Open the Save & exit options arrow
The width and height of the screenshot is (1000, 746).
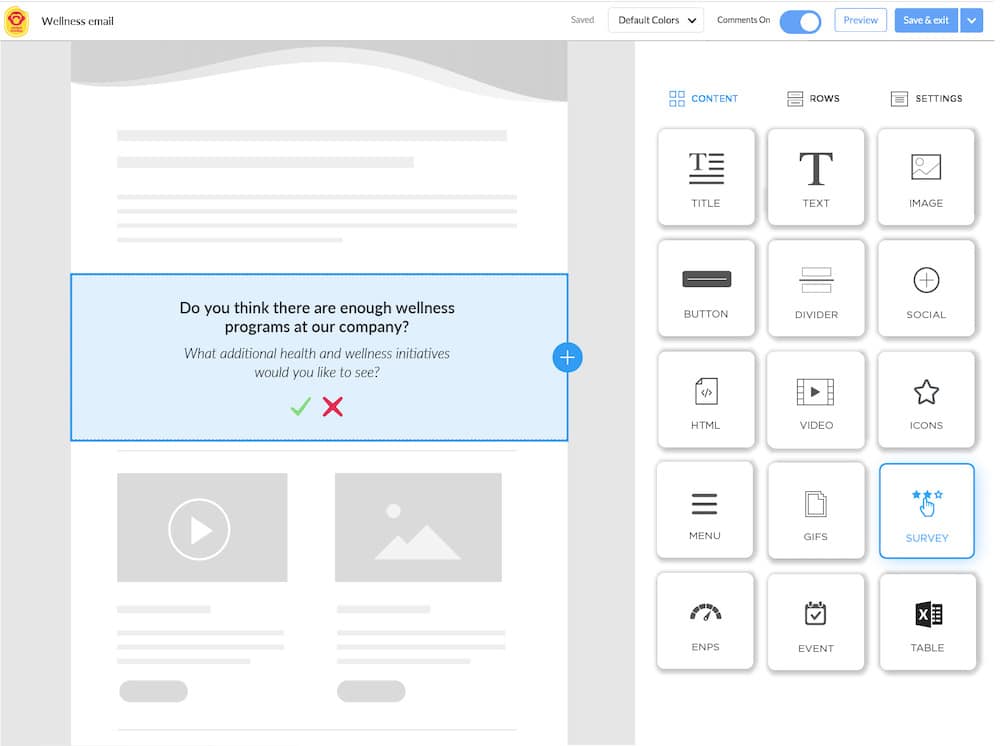[x=971, y=20]
